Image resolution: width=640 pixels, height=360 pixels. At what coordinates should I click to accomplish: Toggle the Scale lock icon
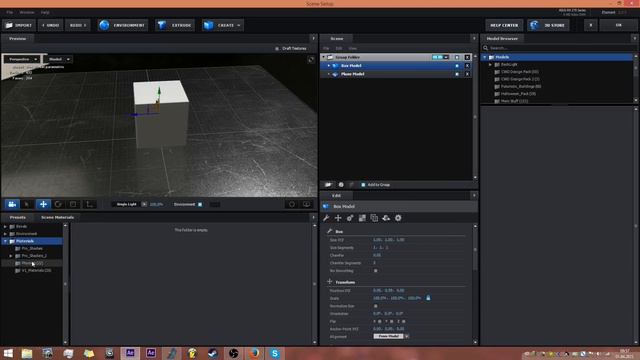tap(428, 298)
